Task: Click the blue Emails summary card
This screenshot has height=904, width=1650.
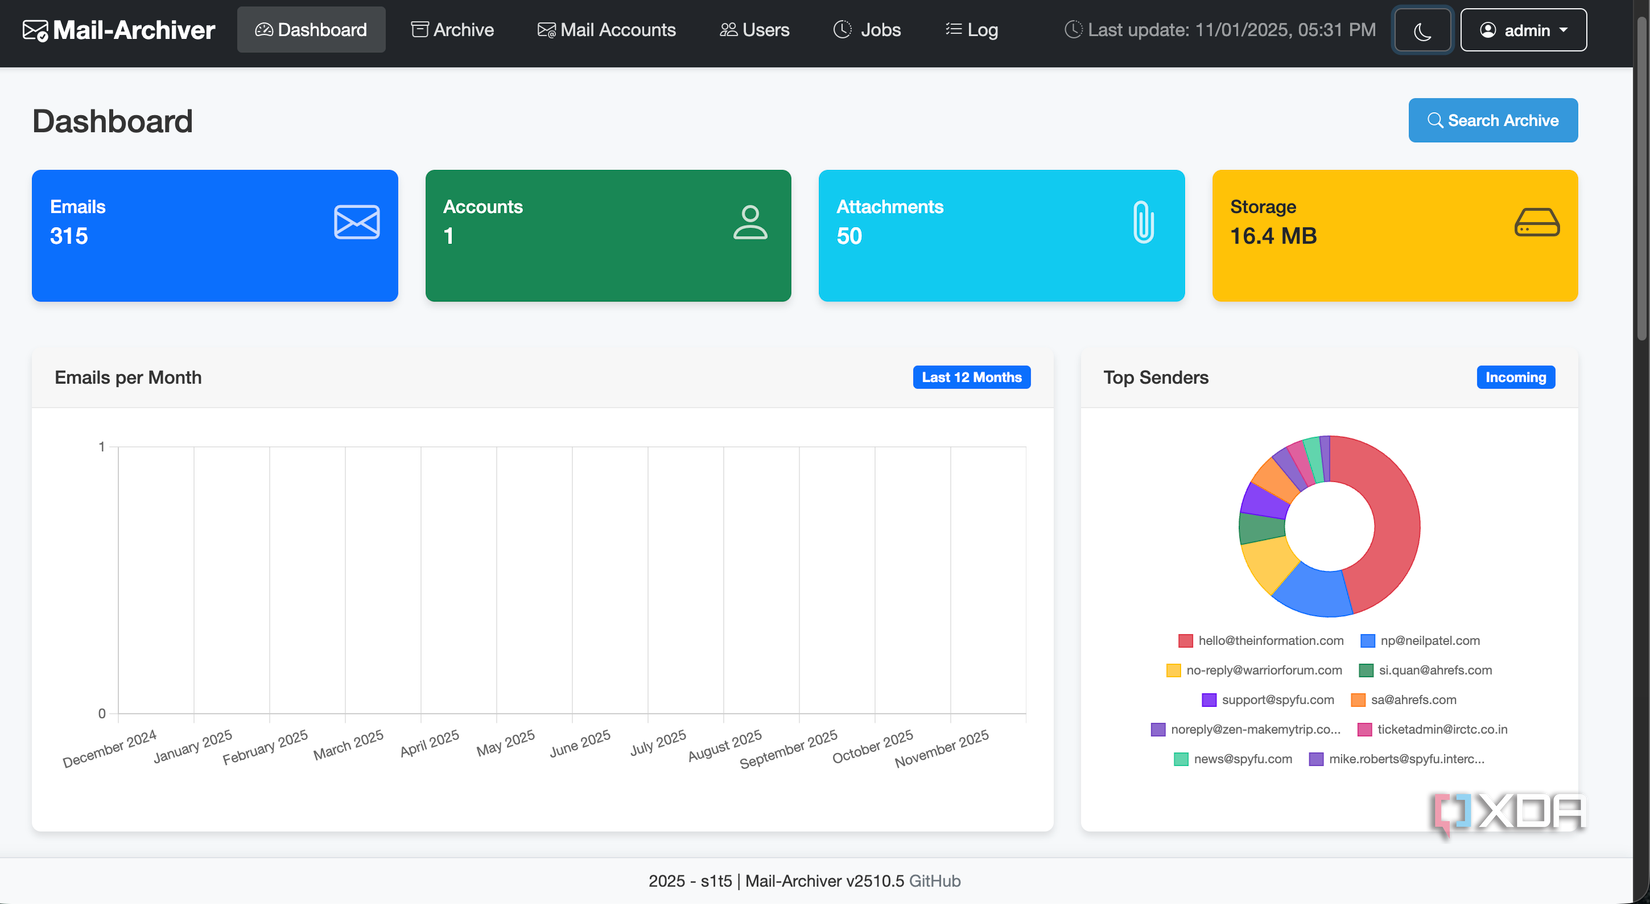Action: click(x=214, y=235)
